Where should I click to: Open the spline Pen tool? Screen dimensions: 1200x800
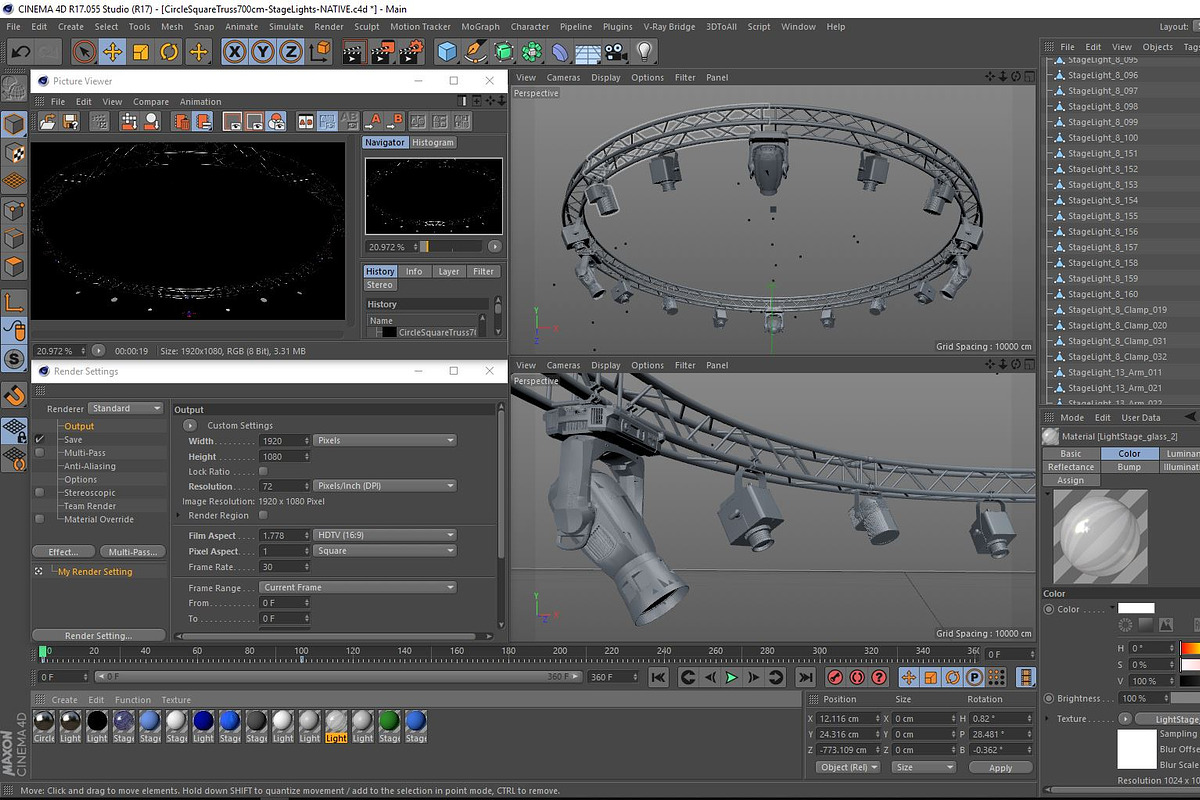click(476, 51)
